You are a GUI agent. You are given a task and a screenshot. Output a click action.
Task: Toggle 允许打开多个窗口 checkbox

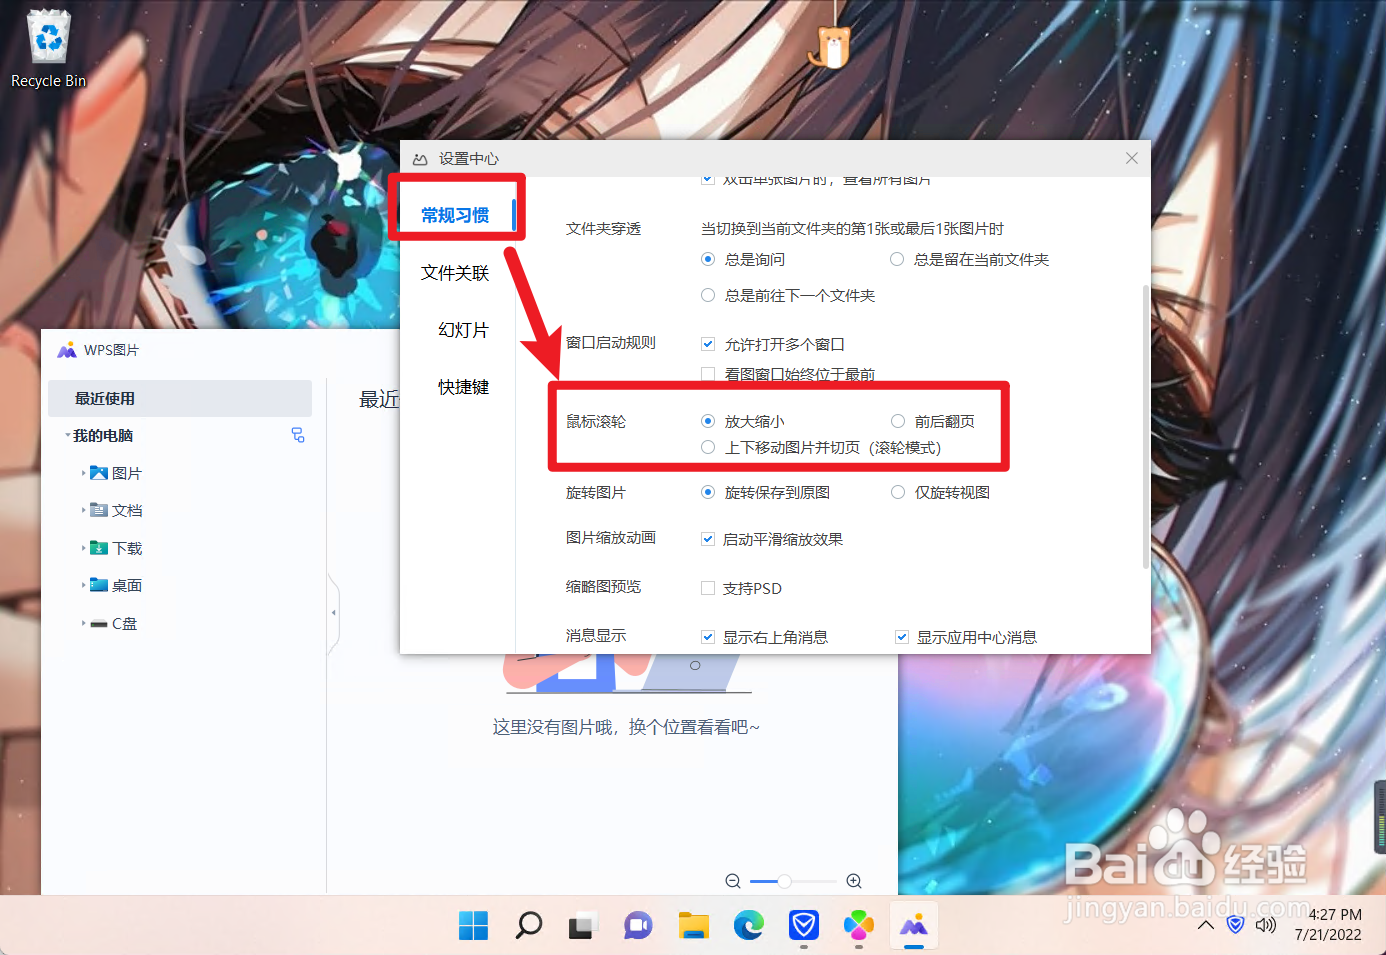(708, 344)
